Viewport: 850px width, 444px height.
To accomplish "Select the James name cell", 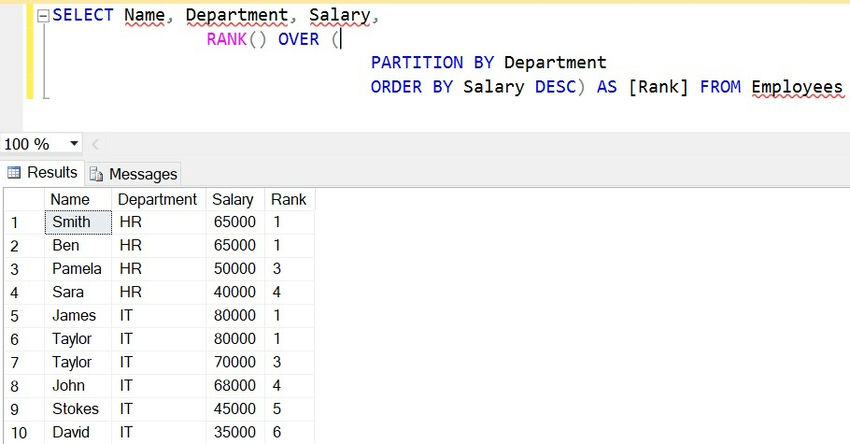I will coord(78,316).
